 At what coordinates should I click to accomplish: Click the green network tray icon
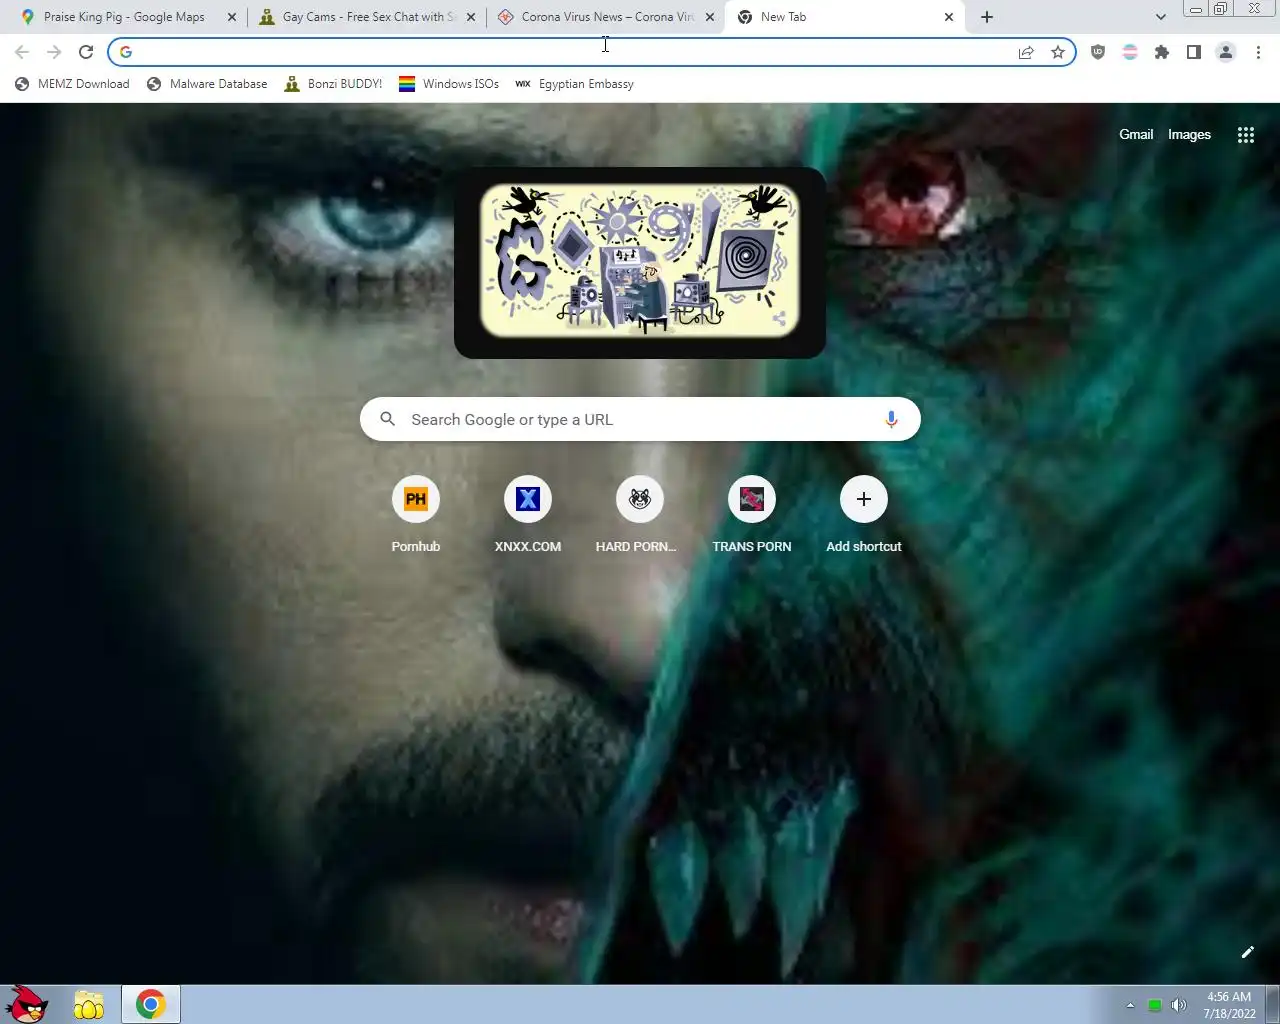[x=1155, y=1005]
